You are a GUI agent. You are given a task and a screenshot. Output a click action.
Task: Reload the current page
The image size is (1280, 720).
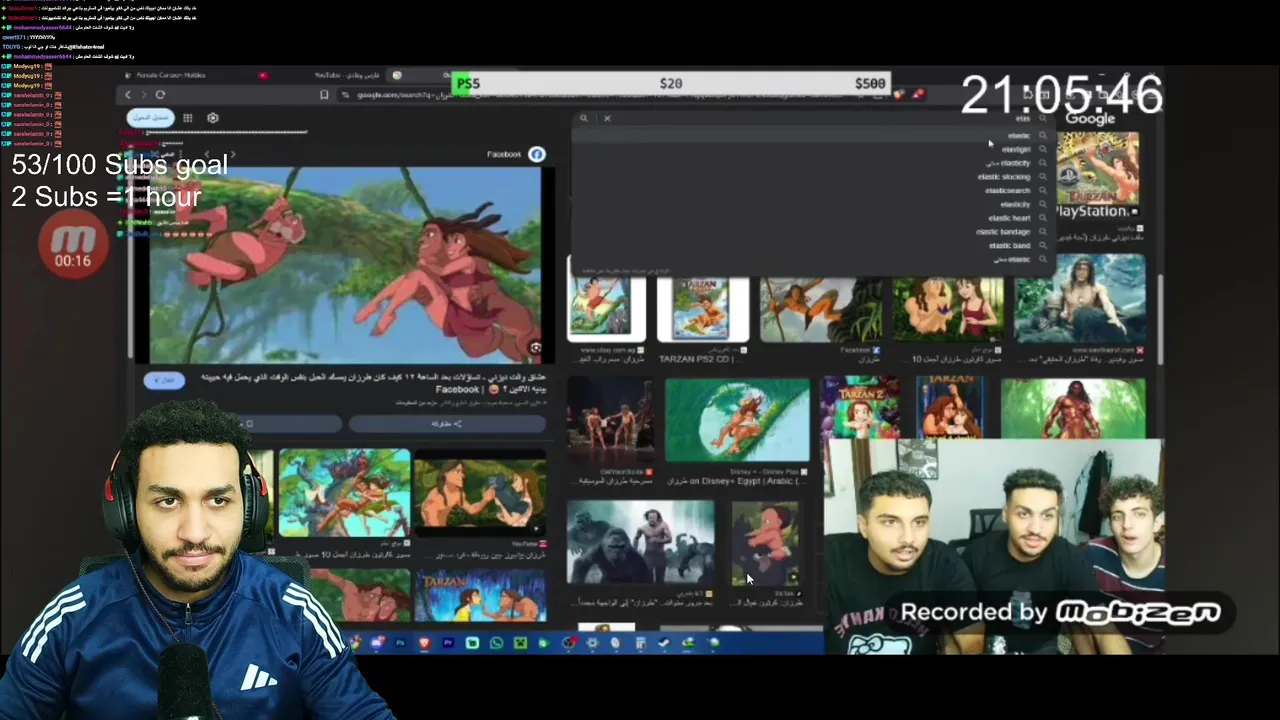pyautogui.click(x=160, y=95)
